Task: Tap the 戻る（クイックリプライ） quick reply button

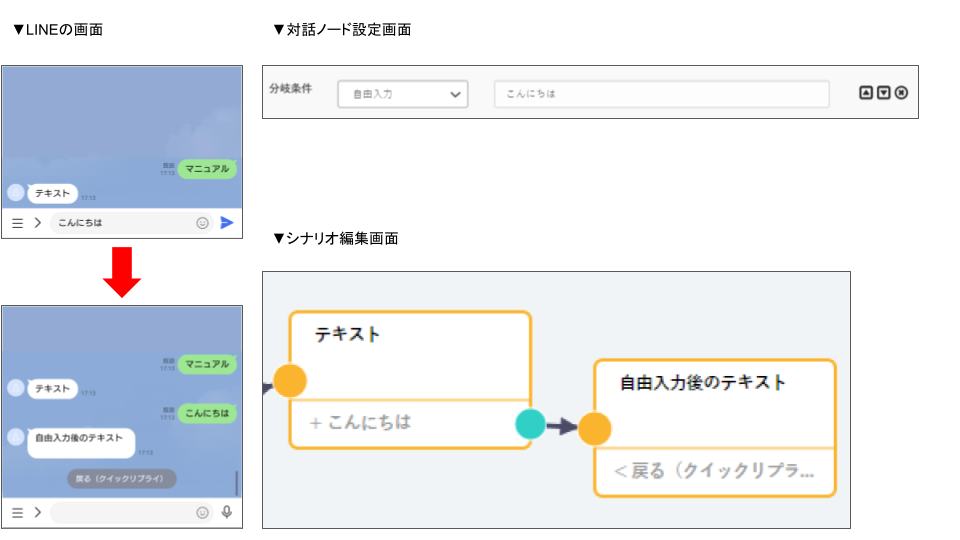Action: tap(121, 479)
